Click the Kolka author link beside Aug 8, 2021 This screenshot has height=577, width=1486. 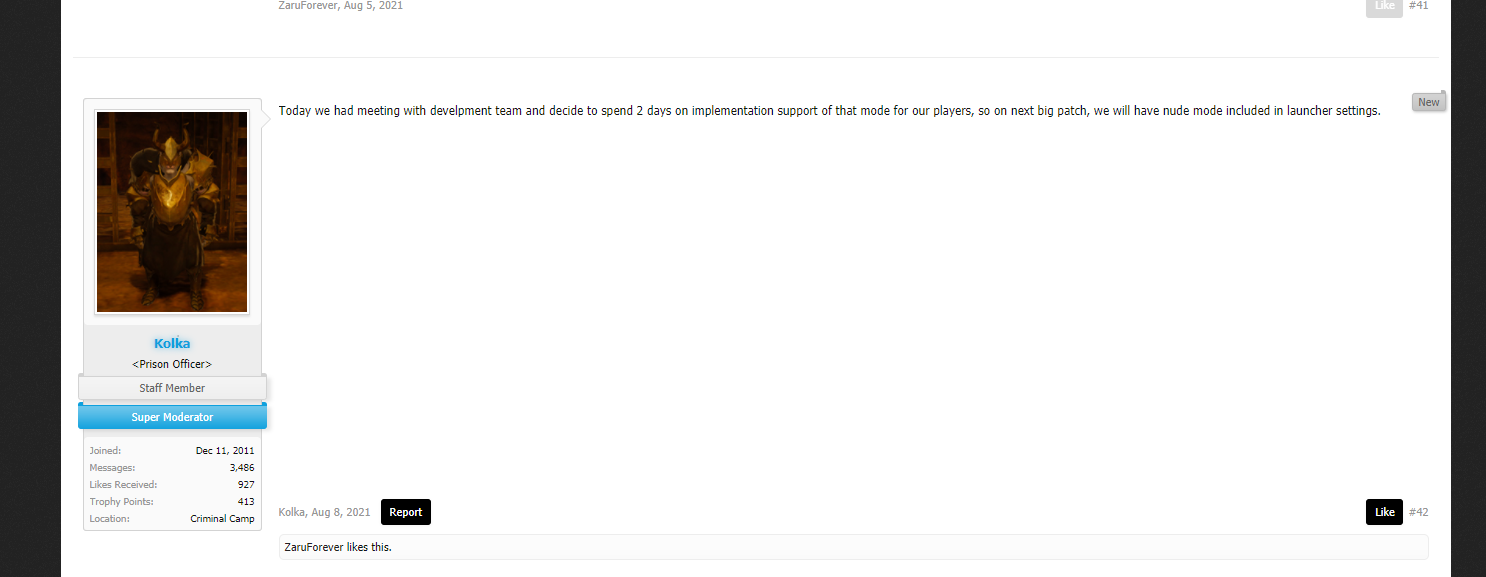pyautogui.click(x=292, y=512)
